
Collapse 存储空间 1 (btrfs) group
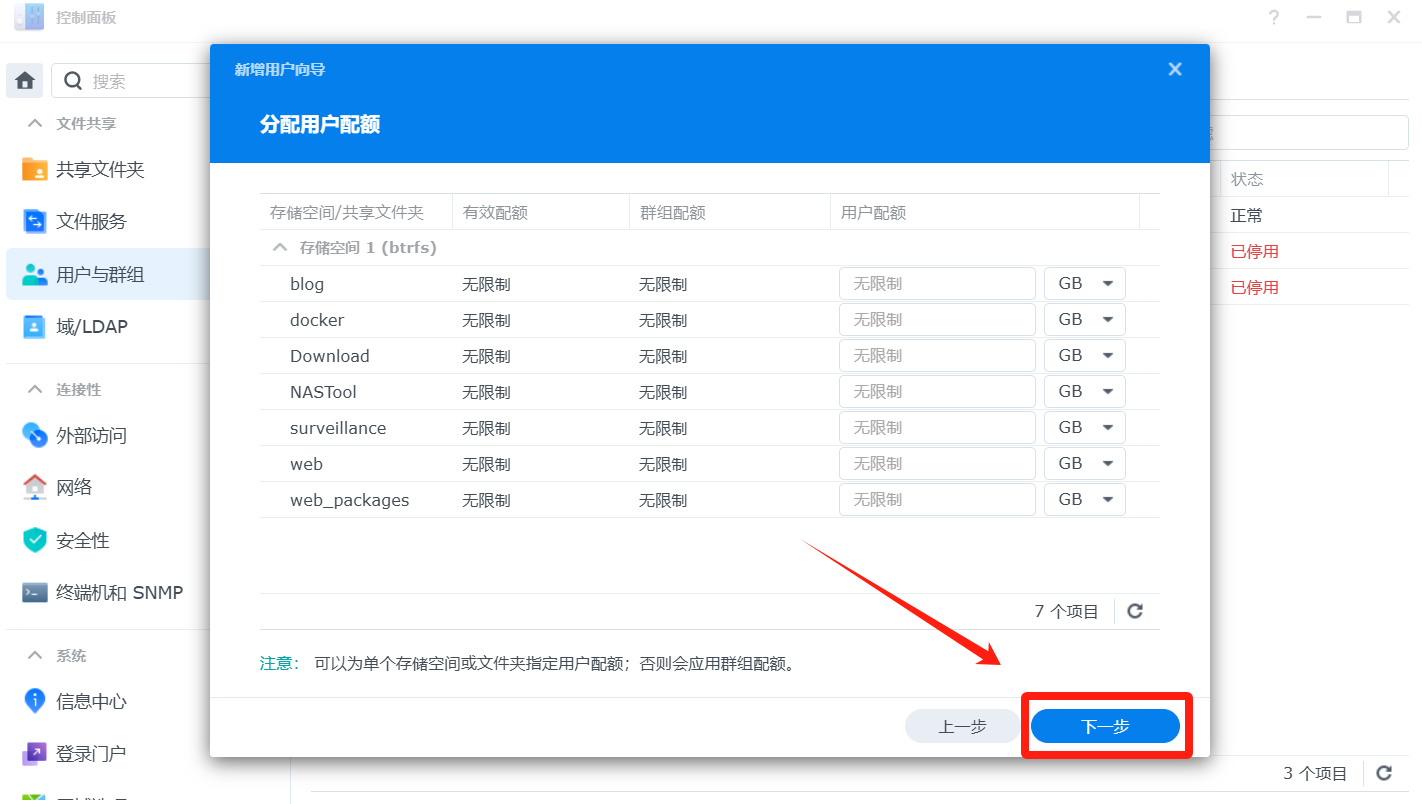(279, 247)
